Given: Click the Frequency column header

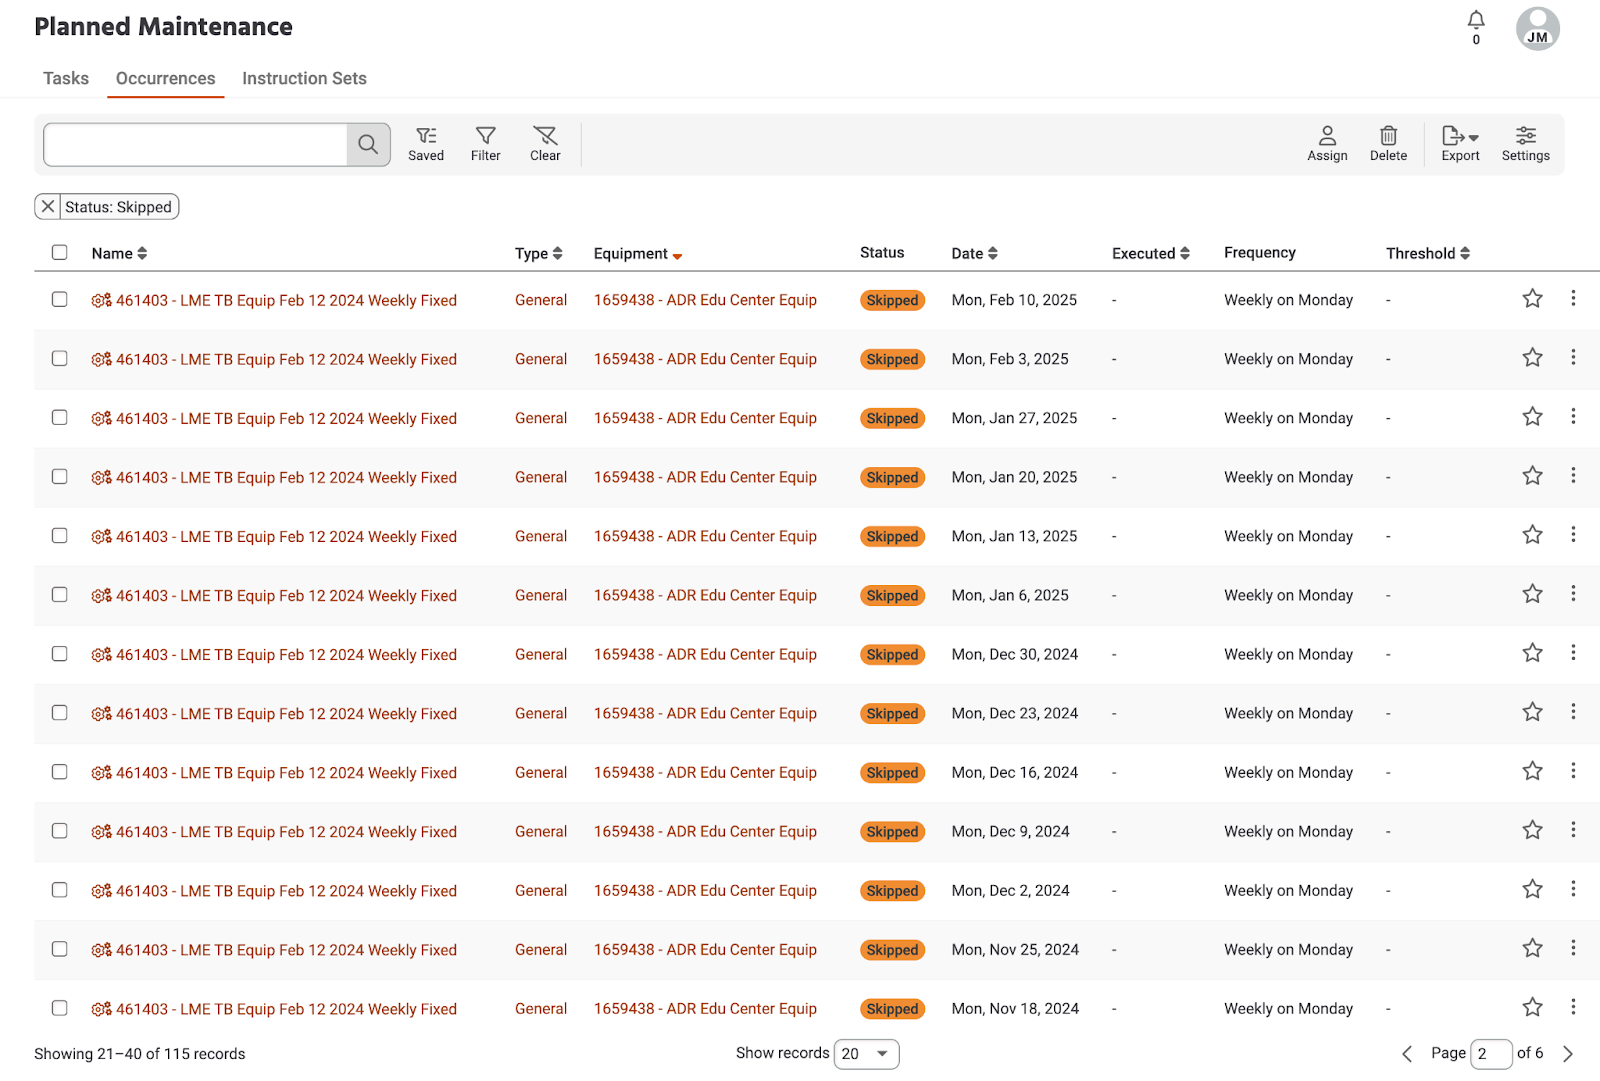Looking at the screenshot, I should tap(1260, 253).
